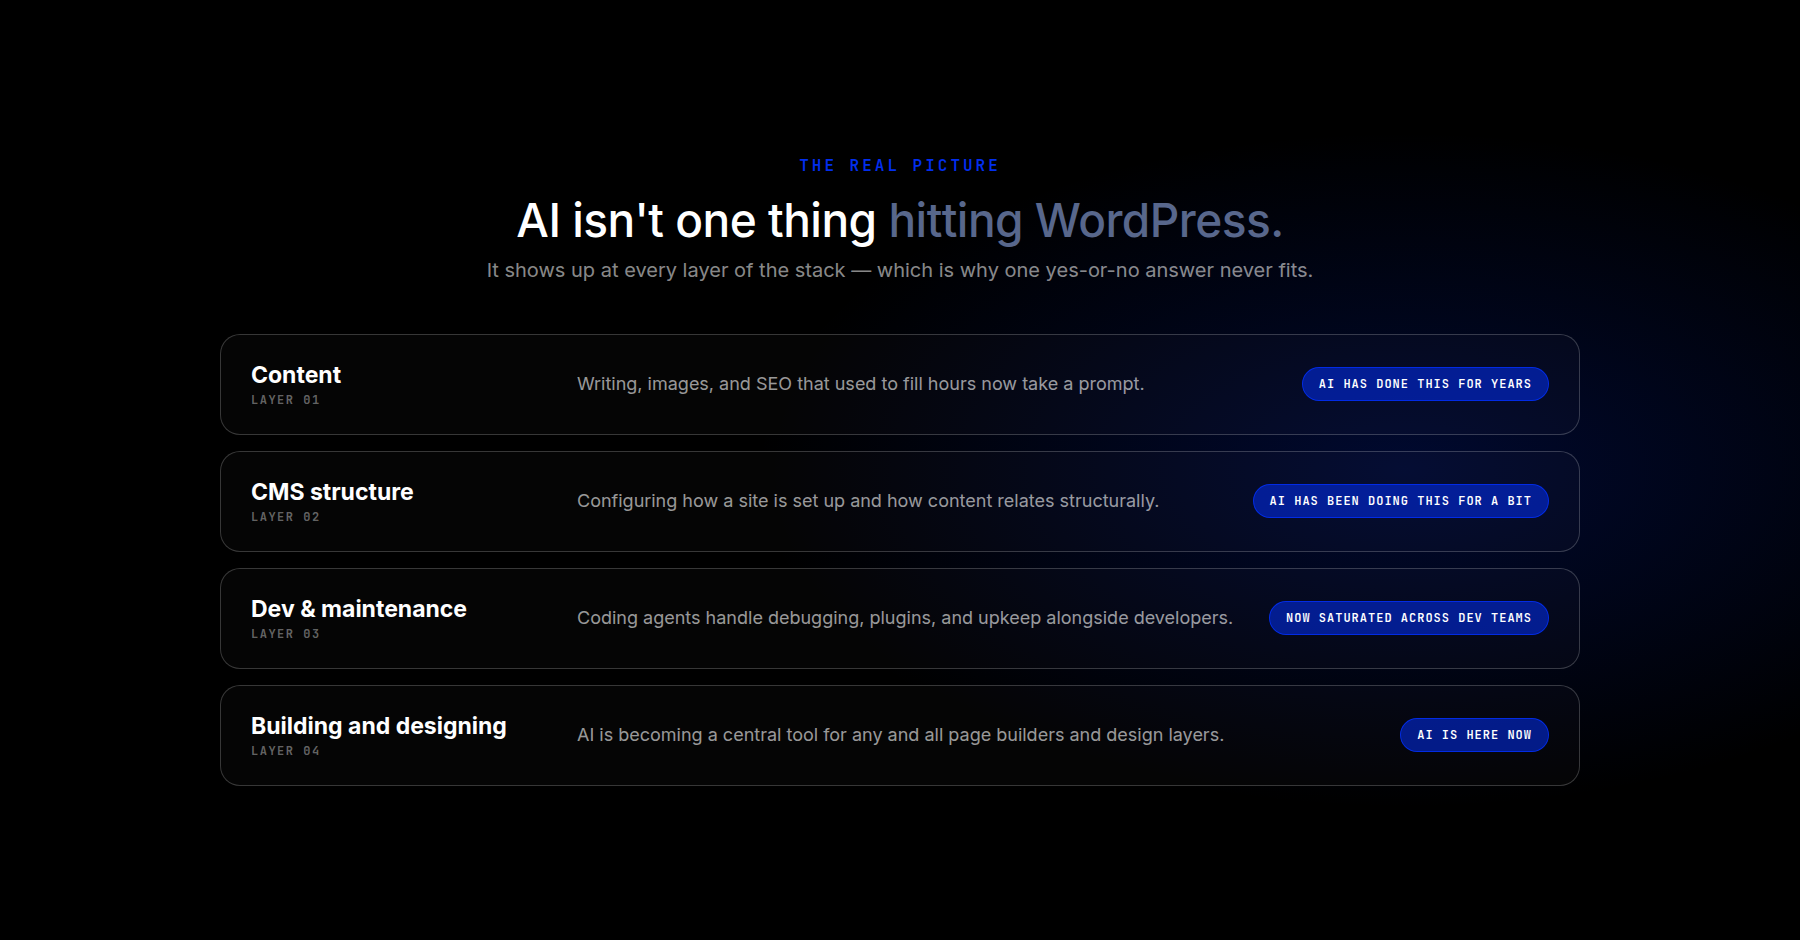Click the 'Content' card title
Viewport: 1800px width, 940px height.
pos(296,375)
